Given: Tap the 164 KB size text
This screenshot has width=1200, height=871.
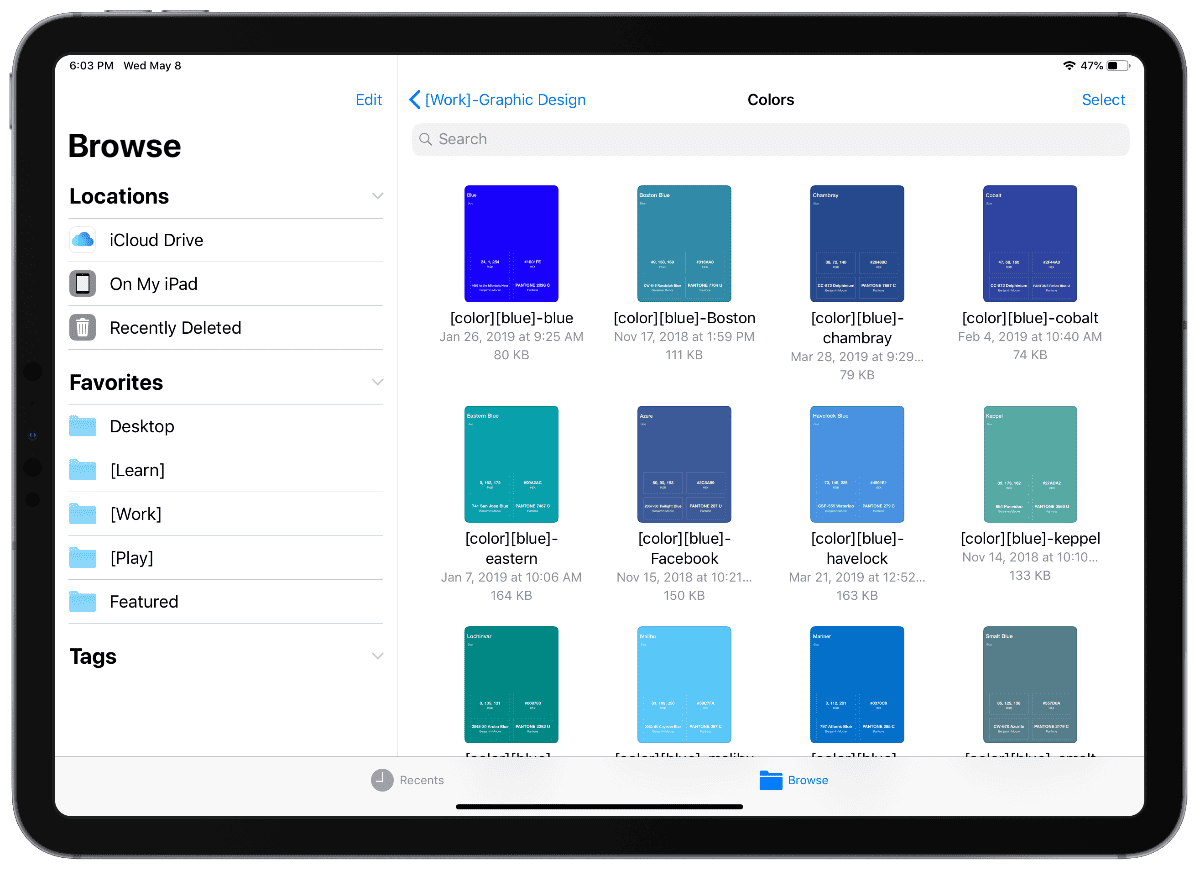Looking at the screenshot, I should click(511, 596).
